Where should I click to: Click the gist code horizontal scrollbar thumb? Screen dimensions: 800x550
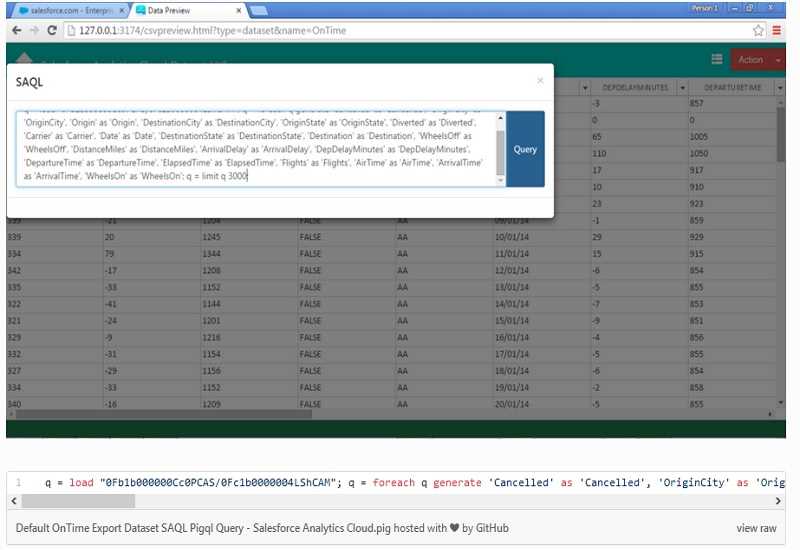pos(79,501)
